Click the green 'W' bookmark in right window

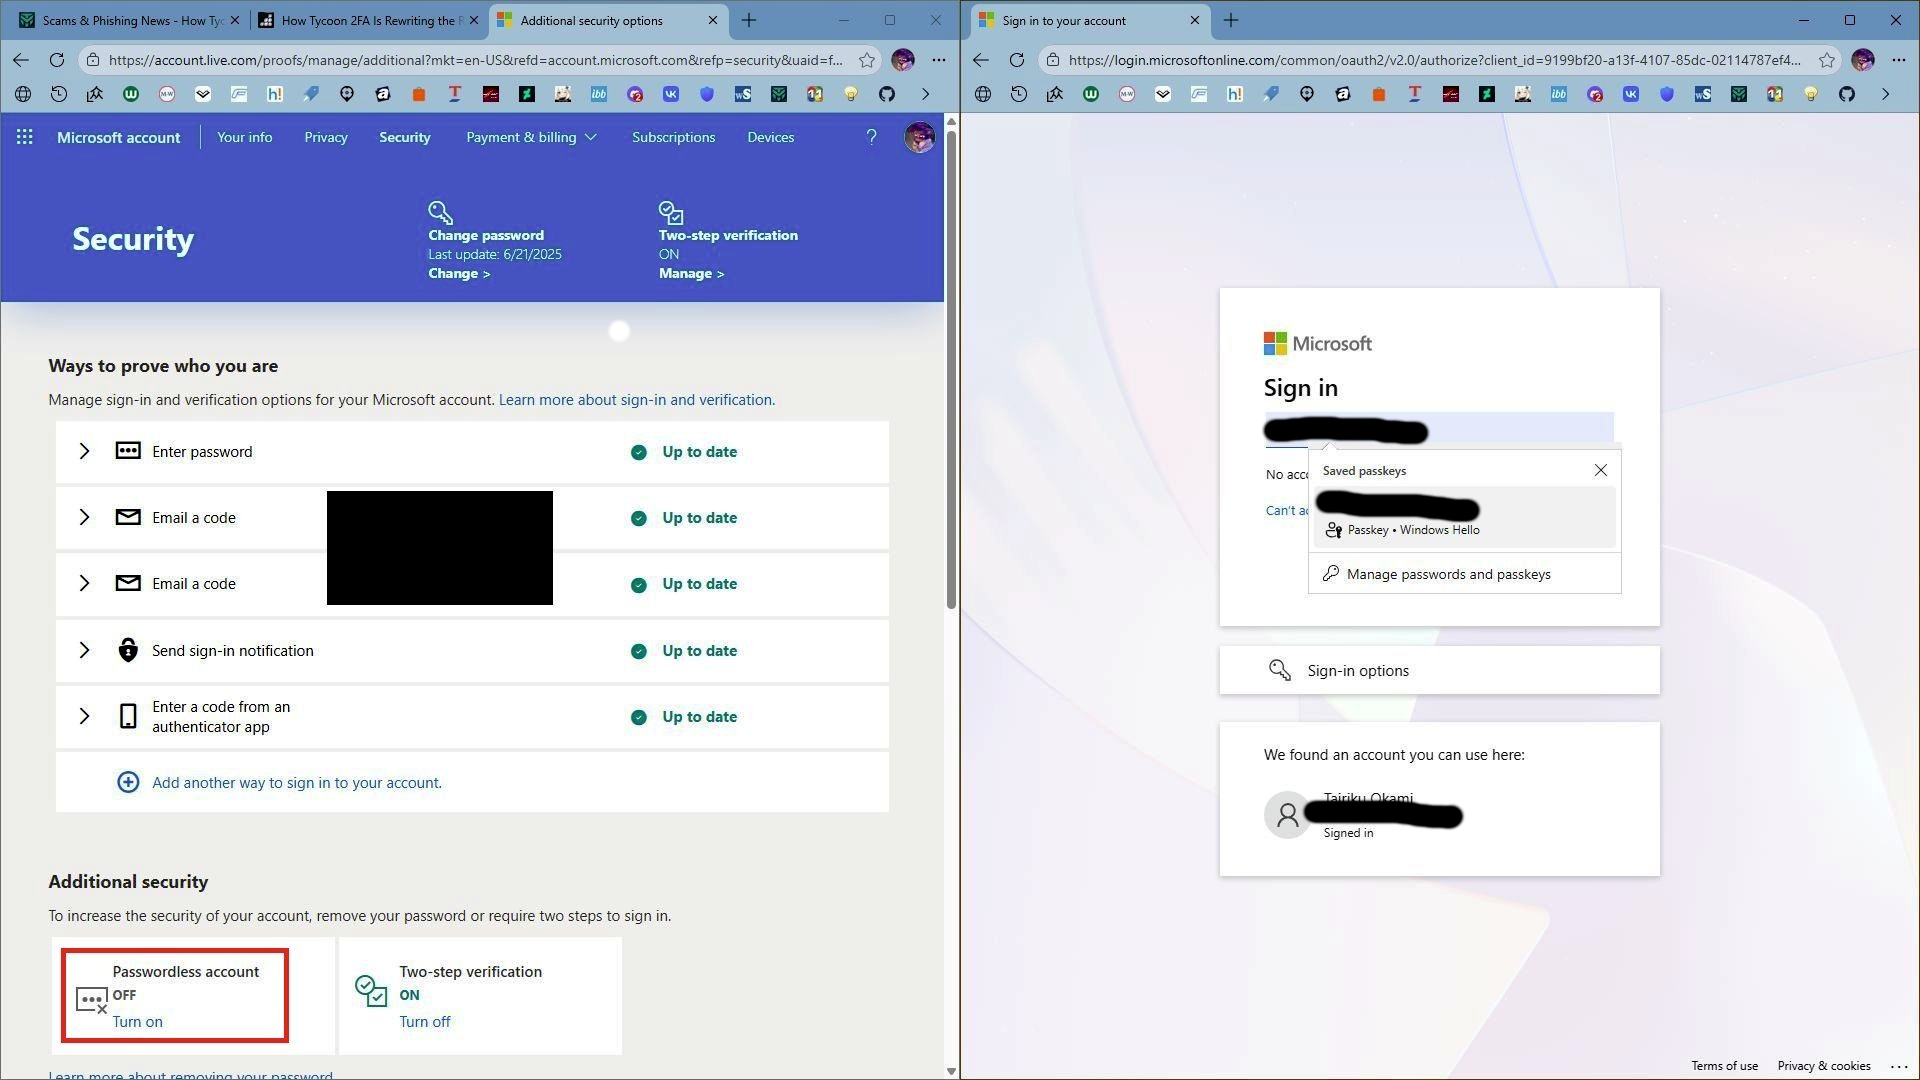click(x=1091, y=94)
